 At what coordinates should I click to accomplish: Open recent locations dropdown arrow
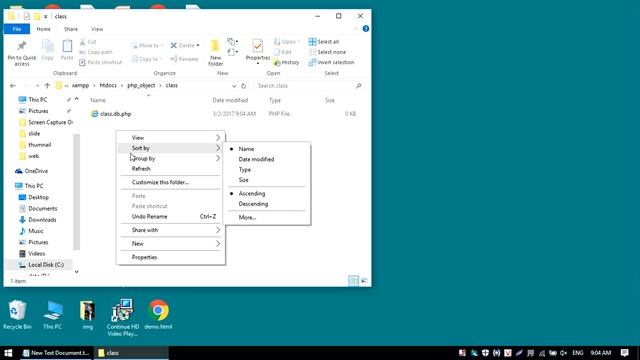coord(37,86)
